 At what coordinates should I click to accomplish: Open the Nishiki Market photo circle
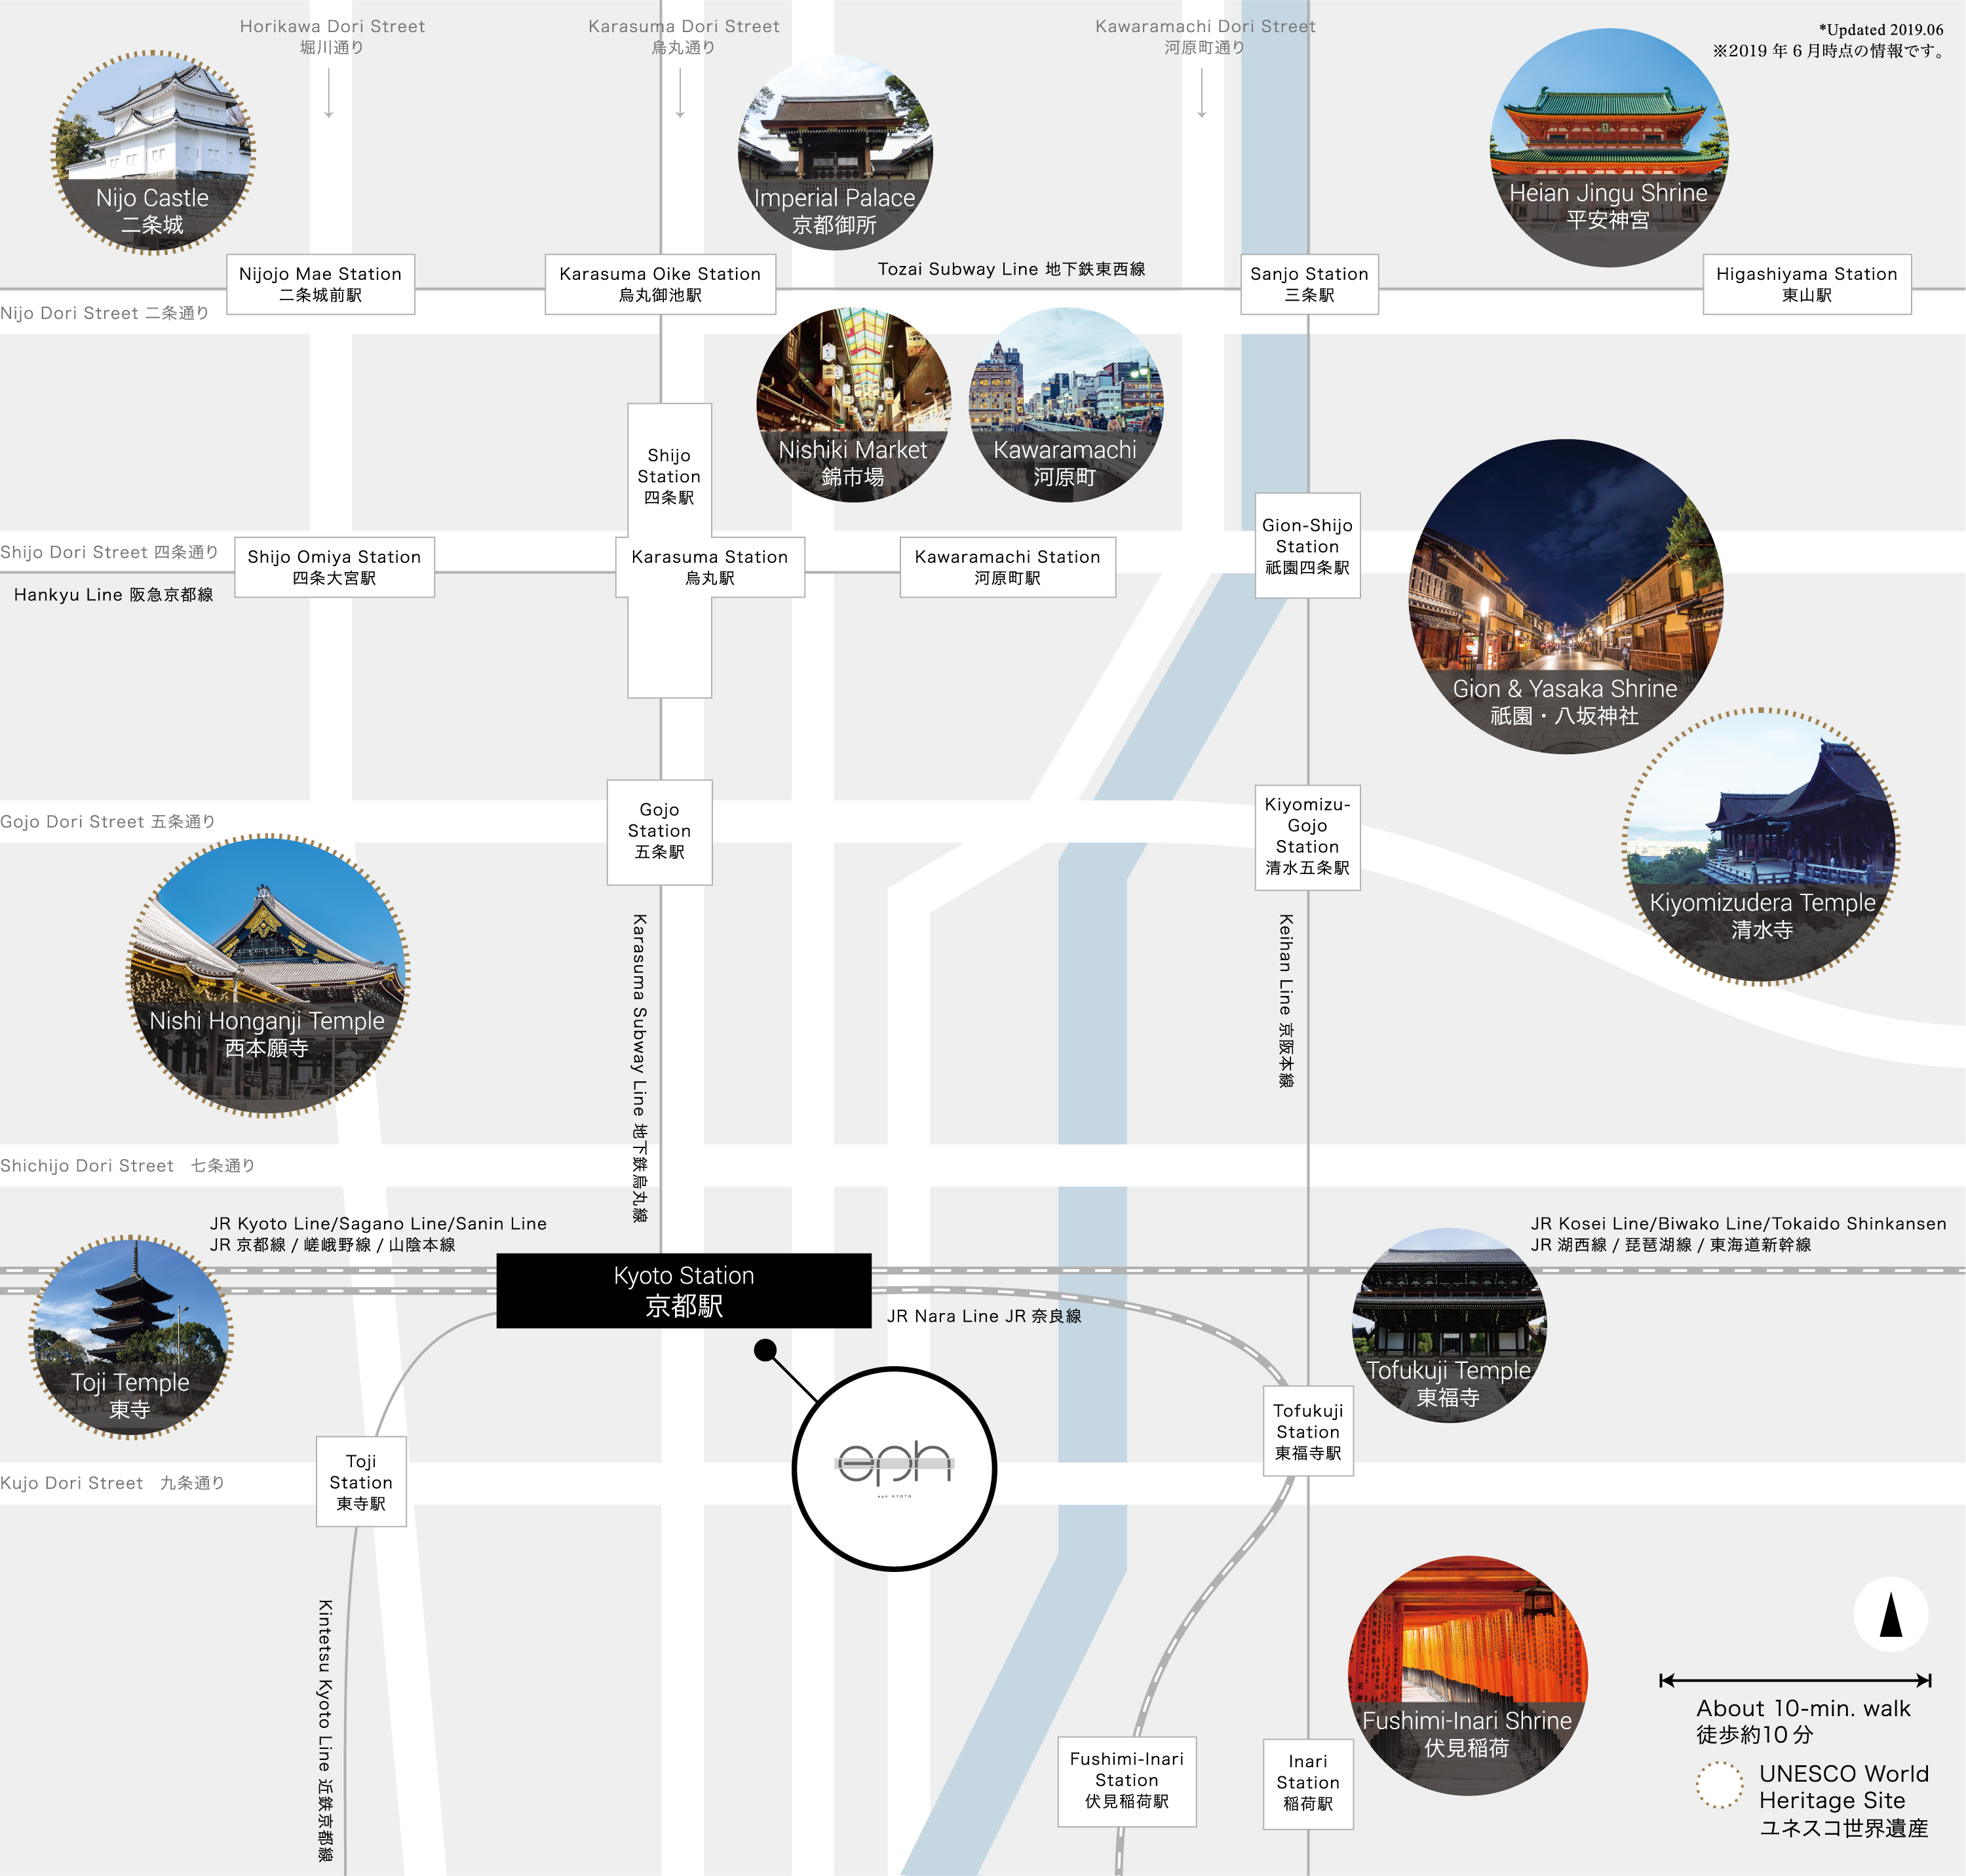tap(853, 404)
